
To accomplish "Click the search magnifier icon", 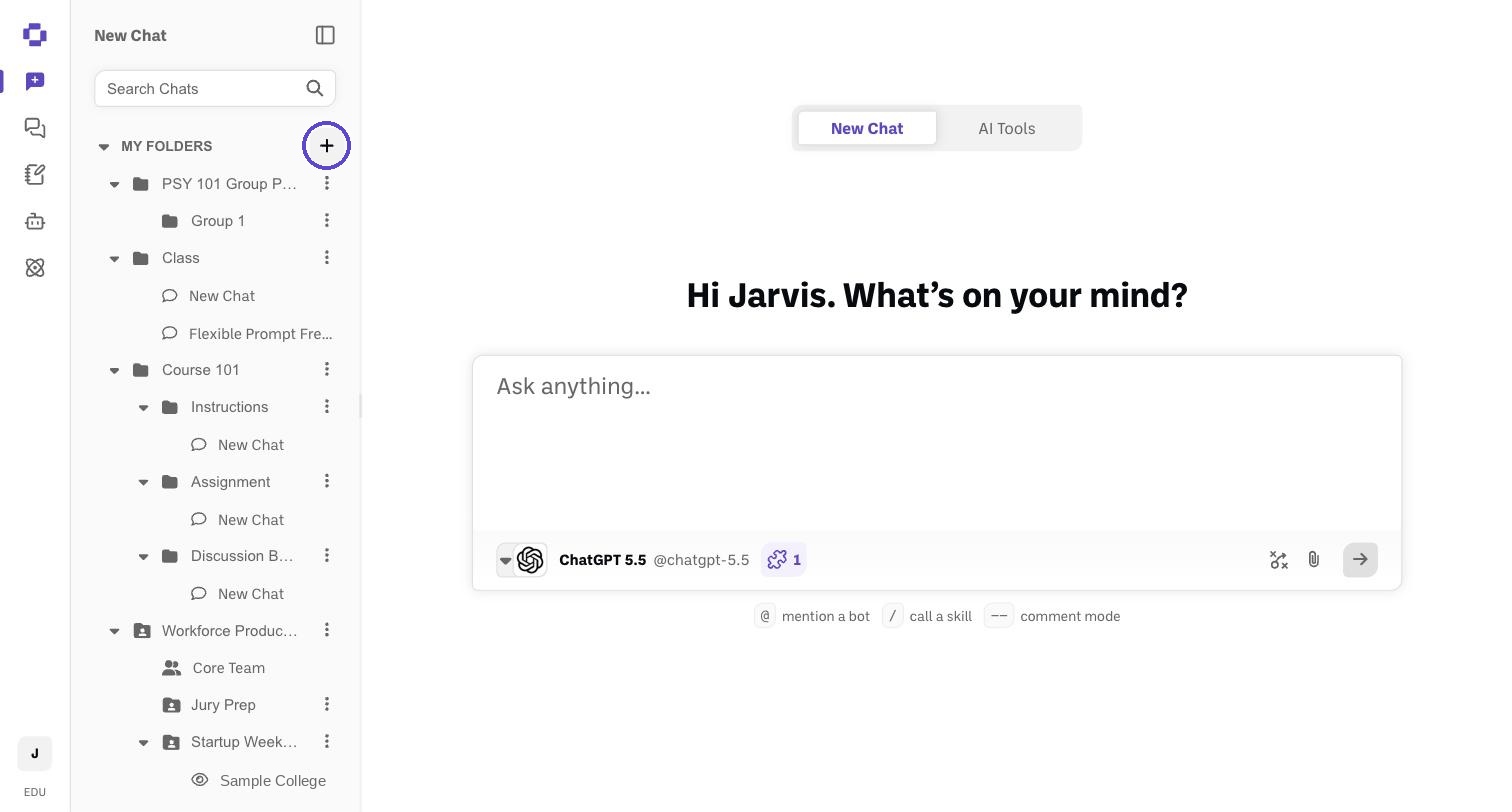I will [x=315, y=88].
